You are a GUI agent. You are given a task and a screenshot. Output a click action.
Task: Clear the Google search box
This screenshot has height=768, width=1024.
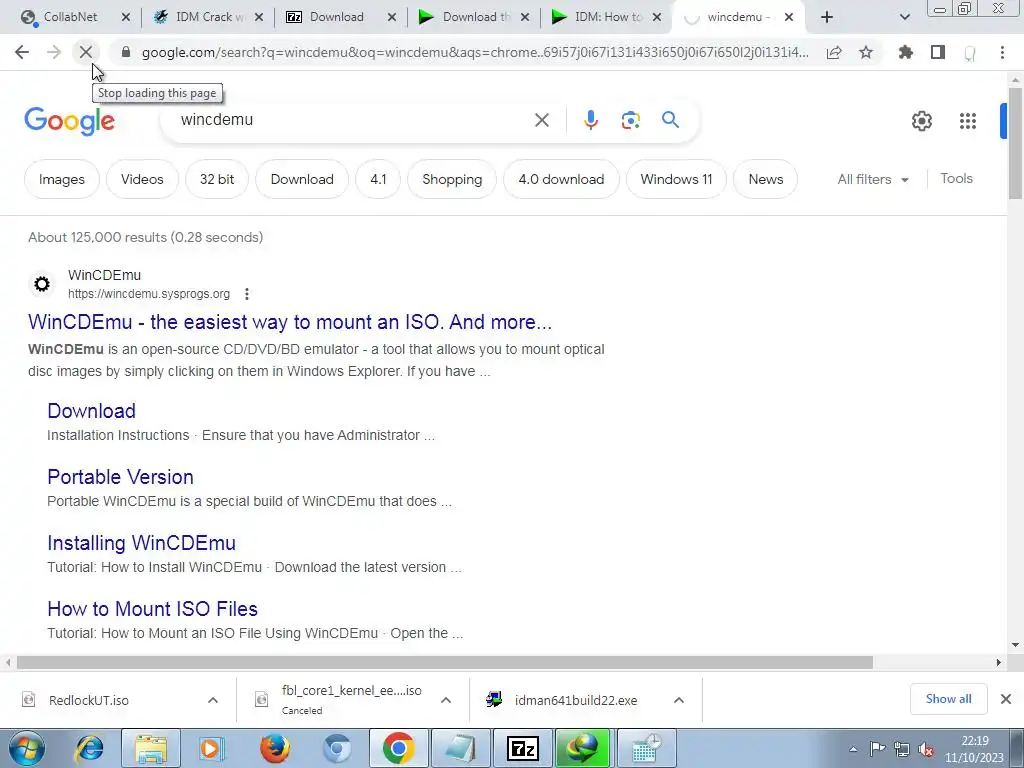(x=541, y=120)
